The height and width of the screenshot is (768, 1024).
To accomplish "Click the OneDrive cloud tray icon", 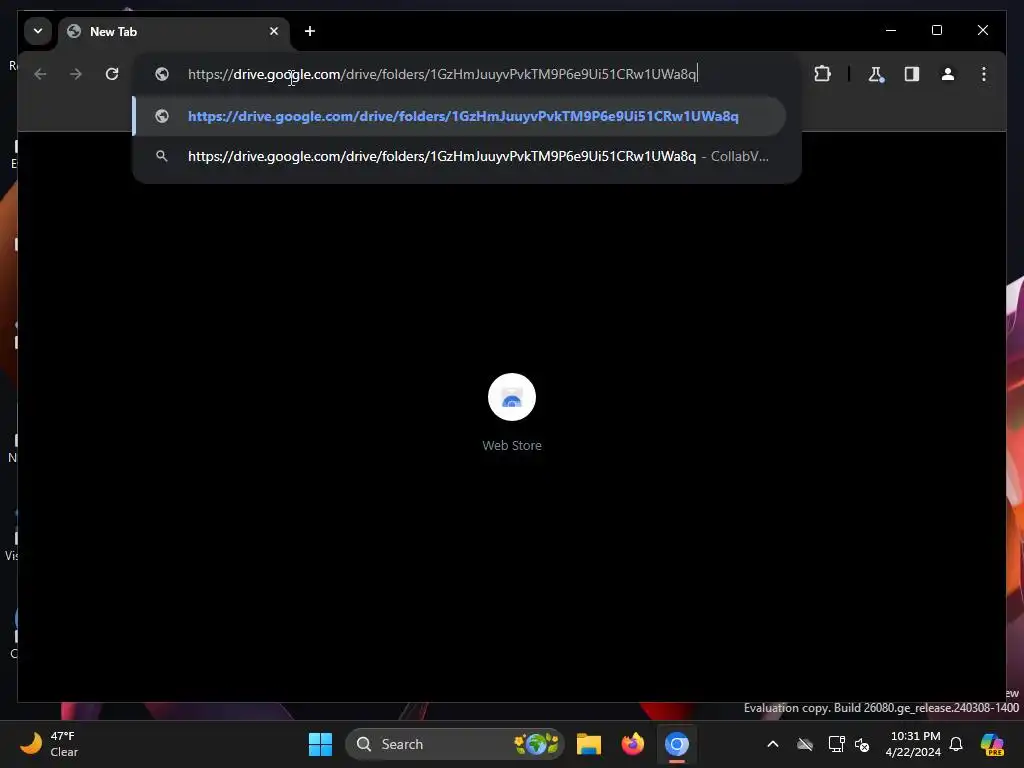I will [805, 744].
